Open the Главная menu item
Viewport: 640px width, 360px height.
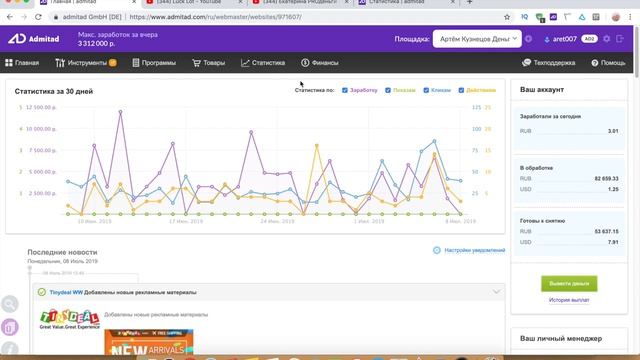[22, 63]
